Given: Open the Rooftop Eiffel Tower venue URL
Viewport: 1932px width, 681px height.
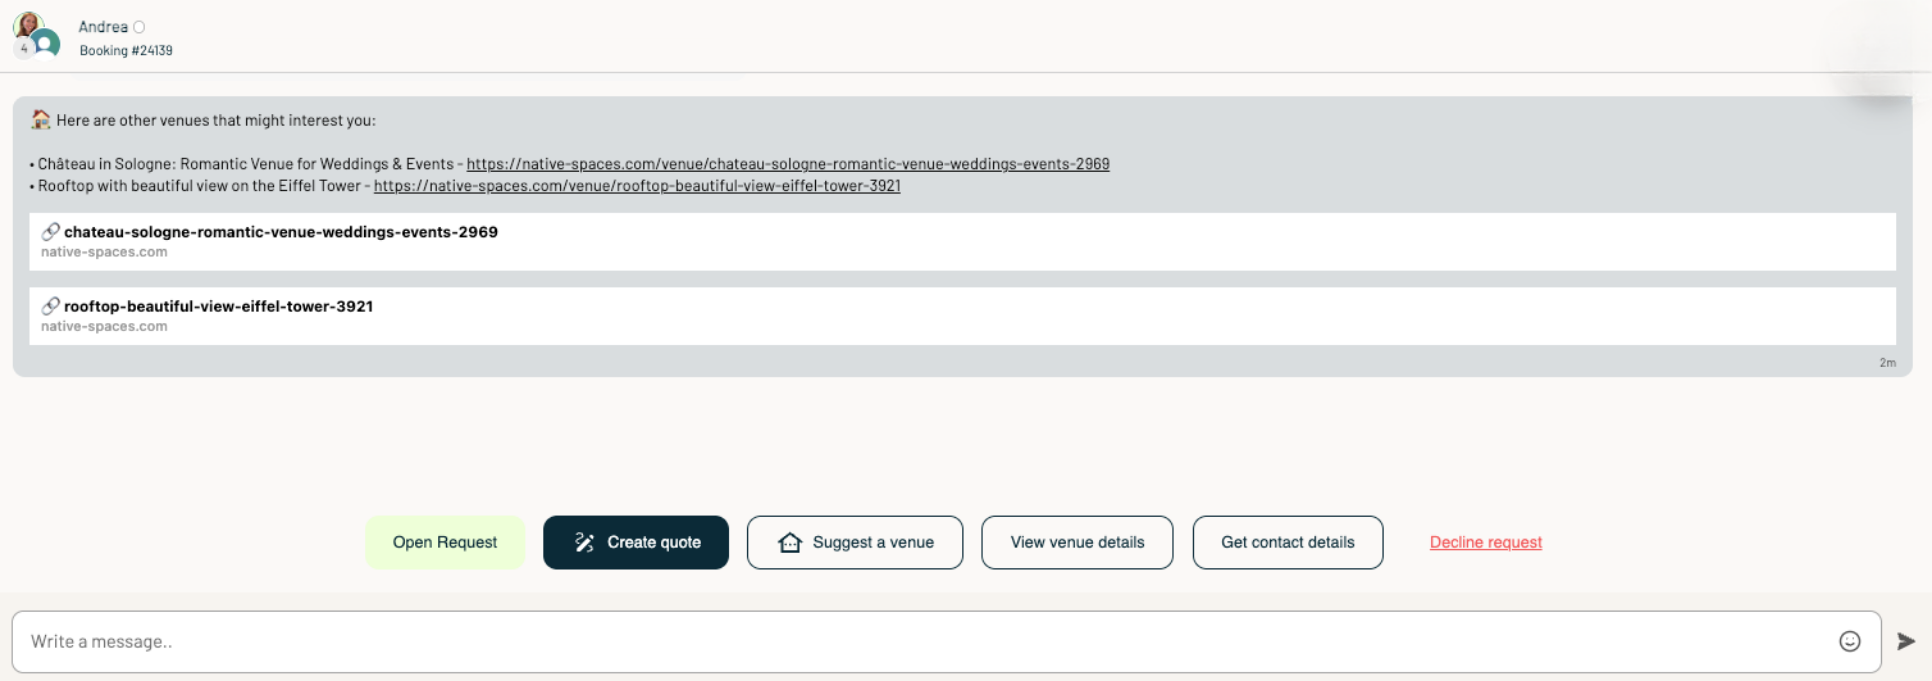Looking at the screenshot, I should [x=636, y=186].
